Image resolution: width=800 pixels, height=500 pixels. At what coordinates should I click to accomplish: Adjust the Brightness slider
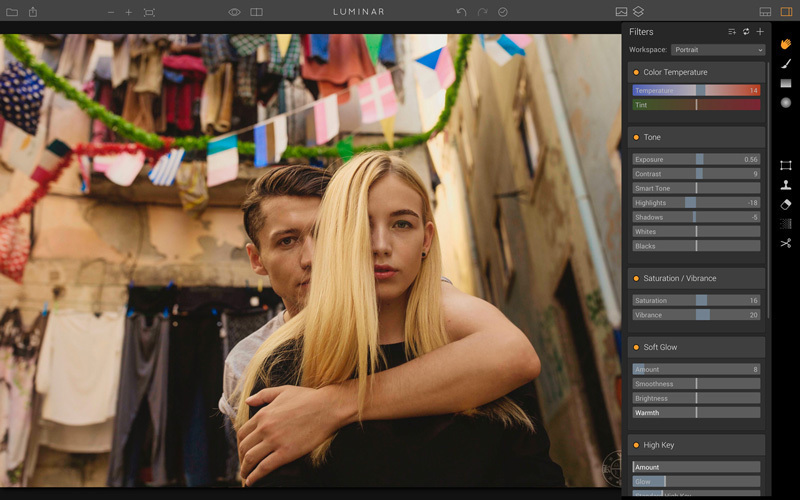click(696, 398)
